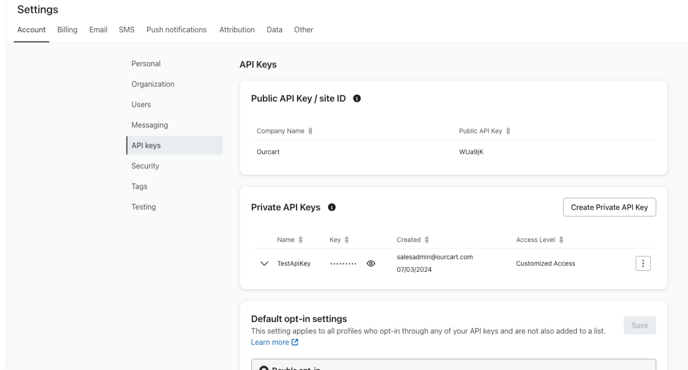Click the info icon beside Private API Keys
The height and width of the screenshot is (370, 688).
[332, 207]
